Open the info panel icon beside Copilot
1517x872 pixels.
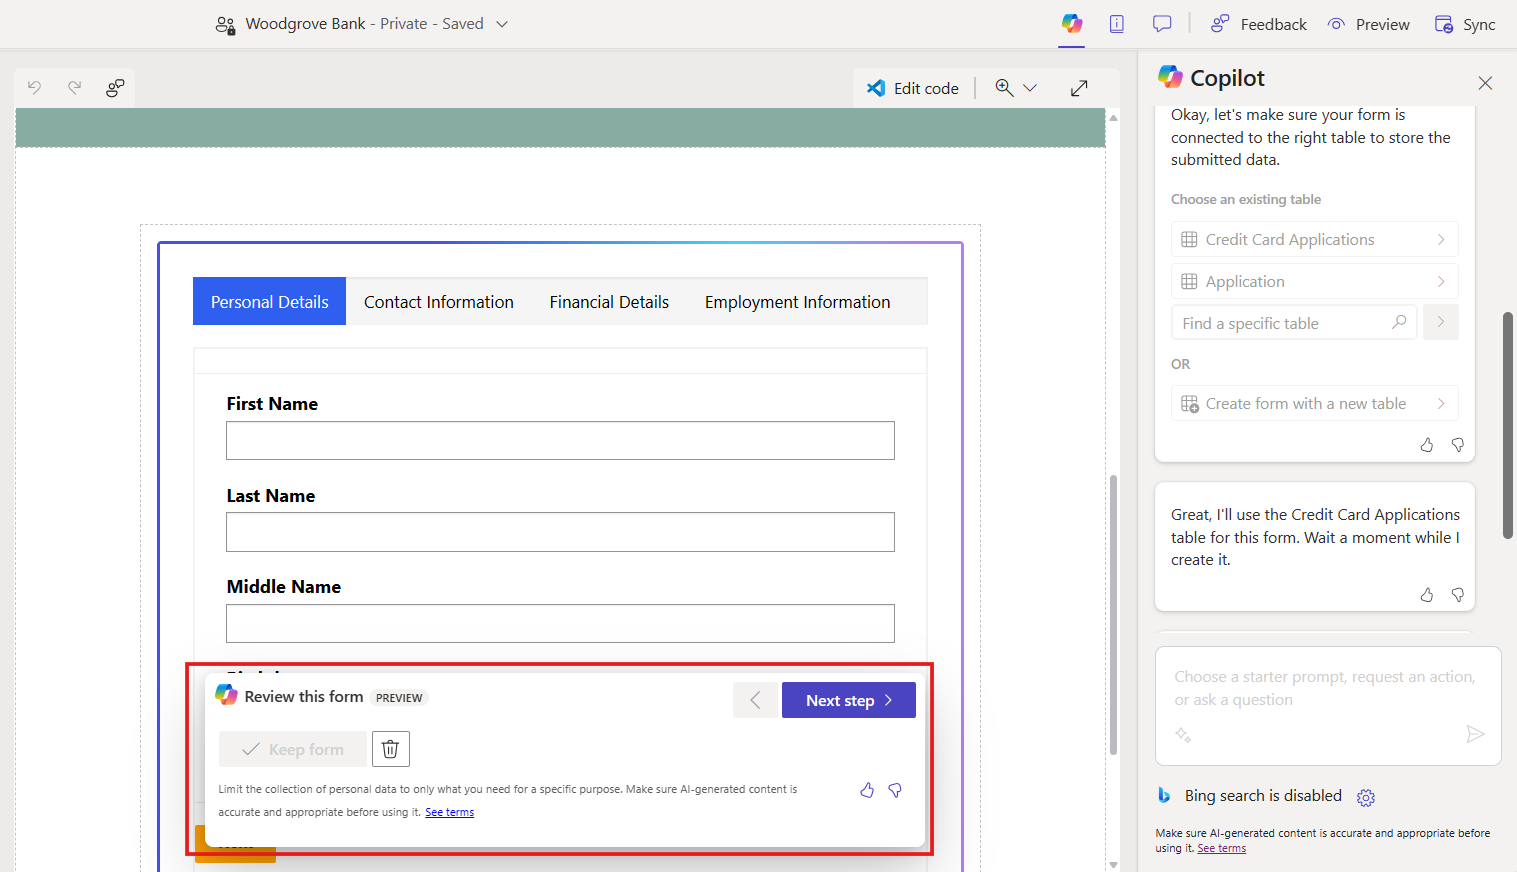(1117, 24)
